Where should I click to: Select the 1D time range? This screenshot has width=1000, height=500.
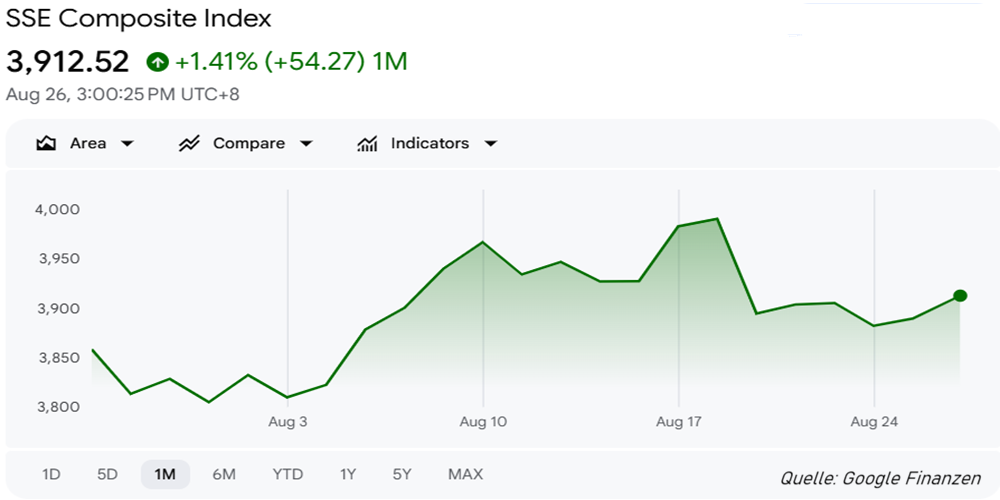(x=51, y=474)
